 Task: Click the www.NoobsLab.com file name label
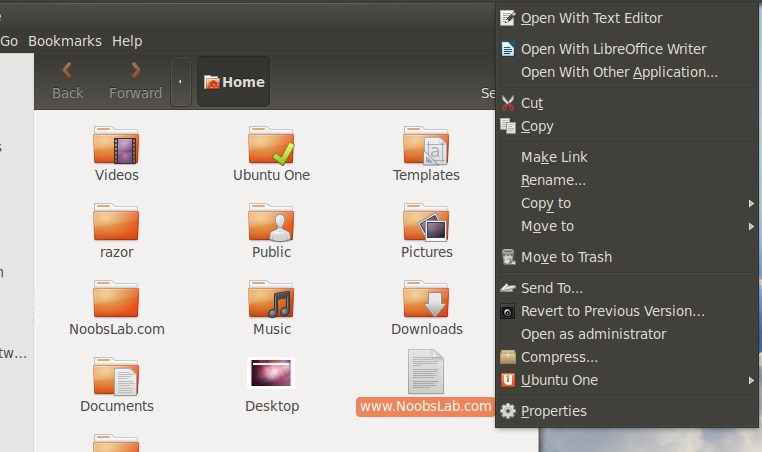(x=426, y=406)
